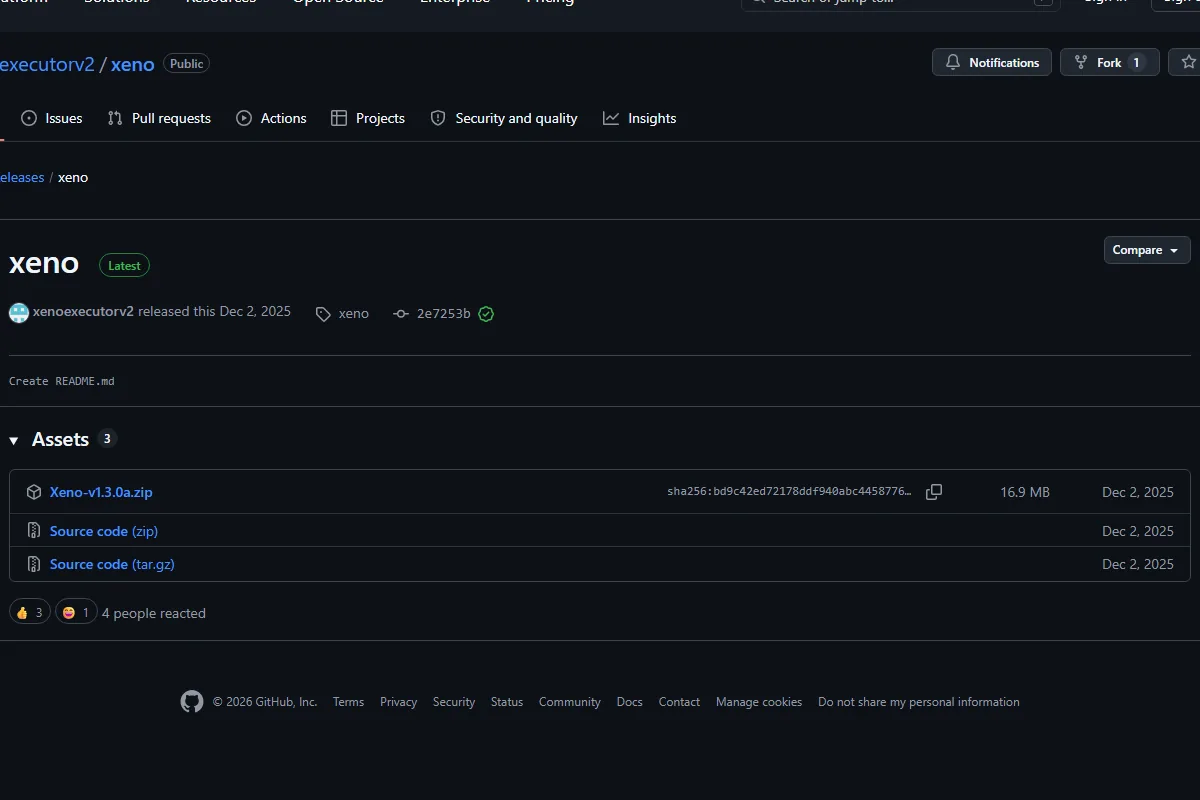
Task: Click the green verified checkmark icon
Action: point(486,314)
